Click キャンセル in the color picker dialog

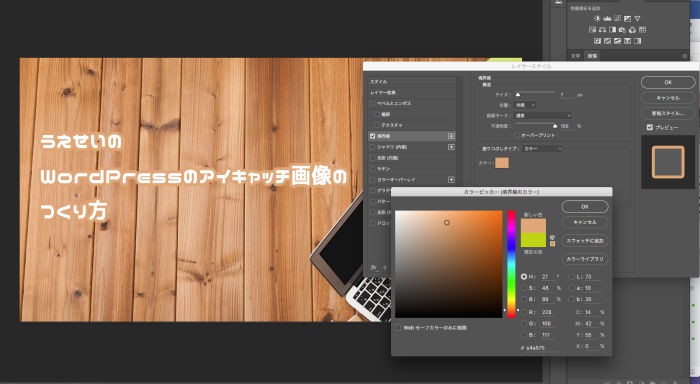(585, 222)
